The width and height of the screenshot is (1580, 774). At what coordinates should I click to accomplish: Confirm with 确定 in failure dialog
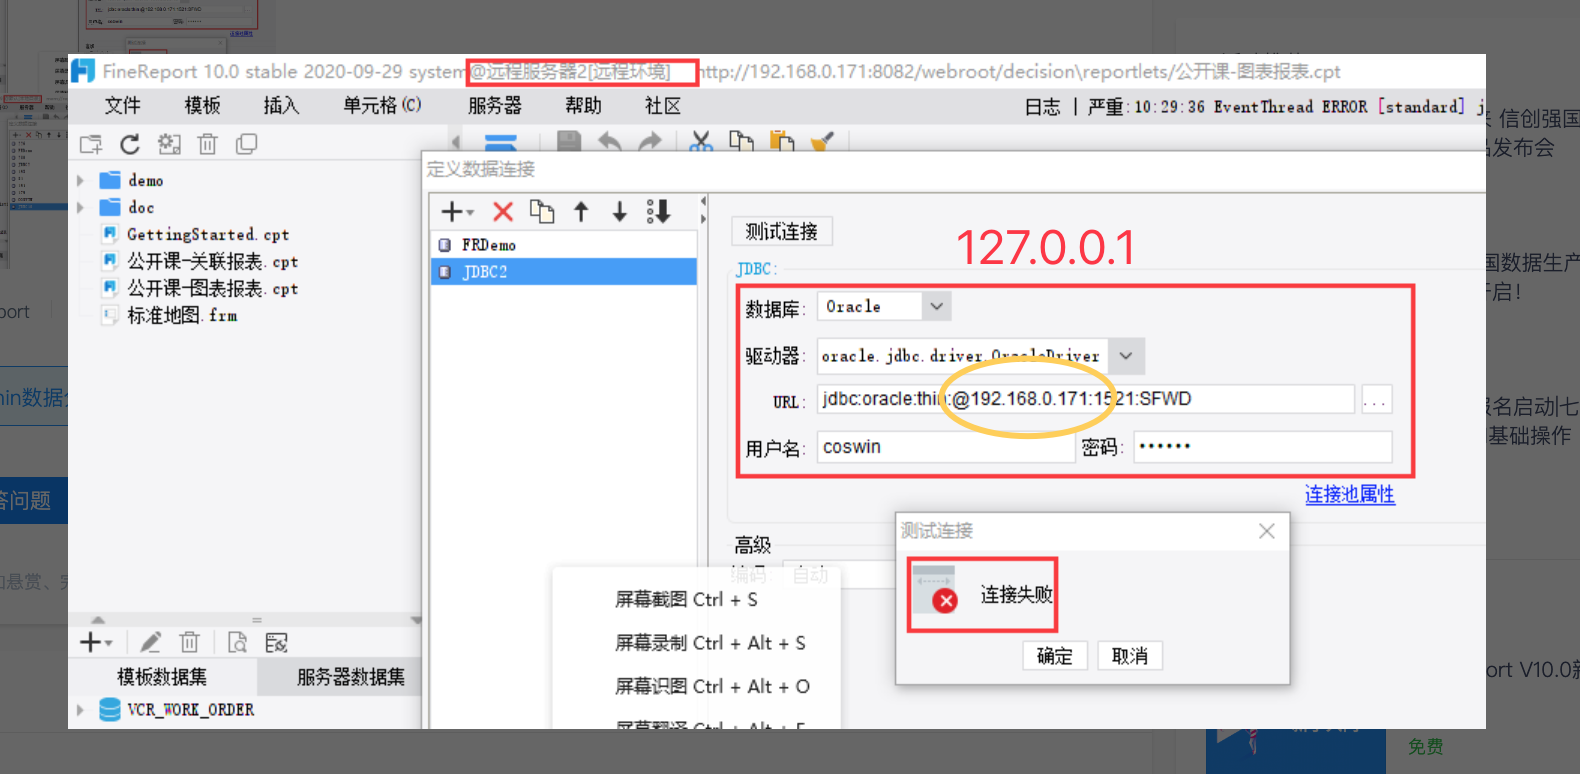tap(1055, 656)
